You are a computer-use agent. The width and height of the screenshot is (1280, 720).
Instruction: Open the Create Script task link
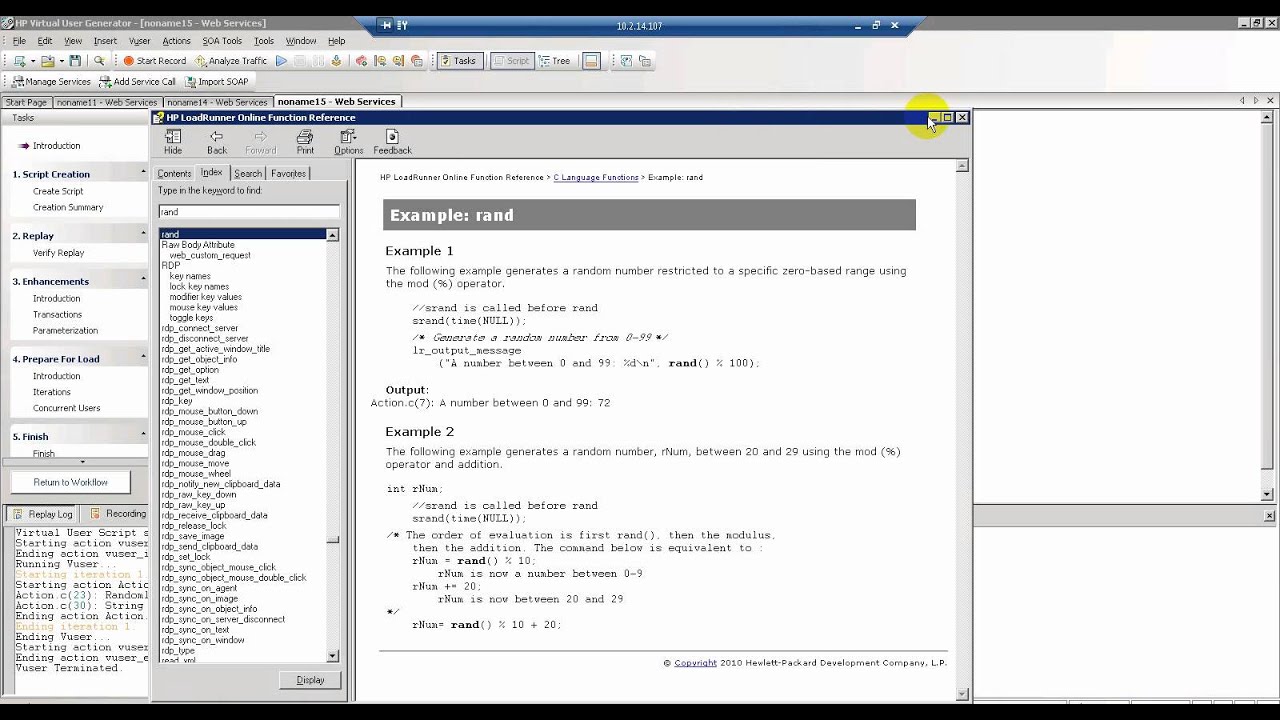tap(58, 191)
